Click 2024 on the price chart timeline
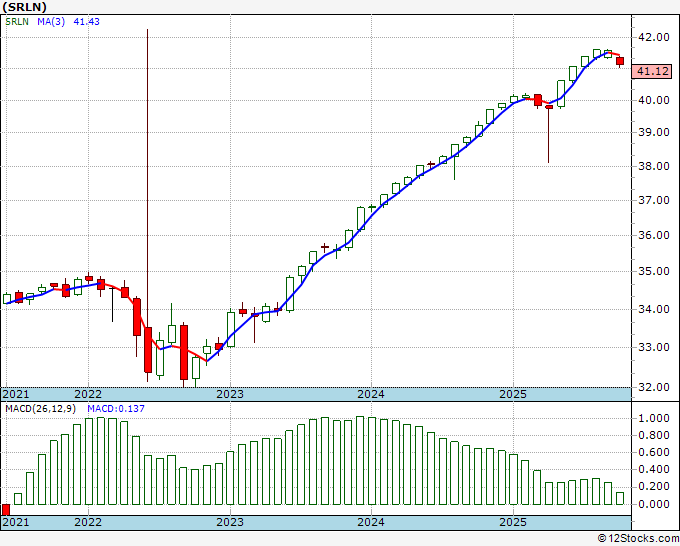This screenshot has height=546, width=680. (371, 394)
